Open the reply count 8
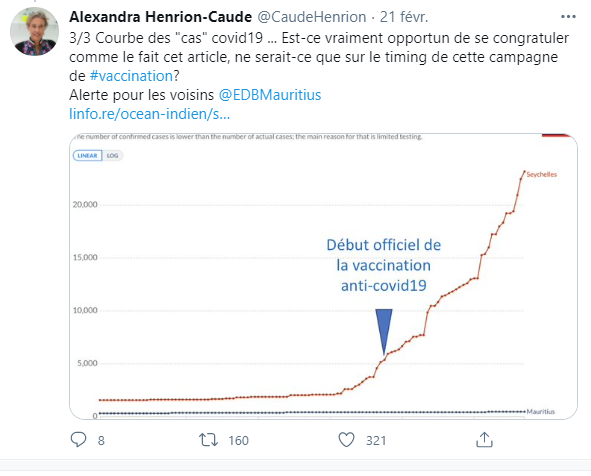591x476 pixels. pyautogui.click(x=101, y=440)
